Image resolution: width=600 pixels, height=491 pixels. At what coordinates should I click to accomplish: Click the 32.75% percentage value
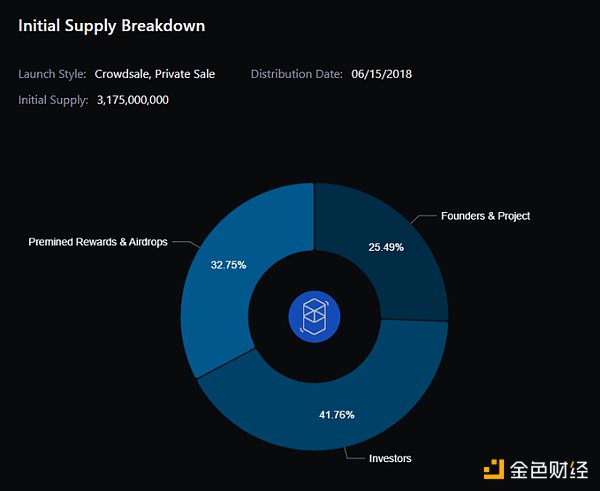pos(229,267)
